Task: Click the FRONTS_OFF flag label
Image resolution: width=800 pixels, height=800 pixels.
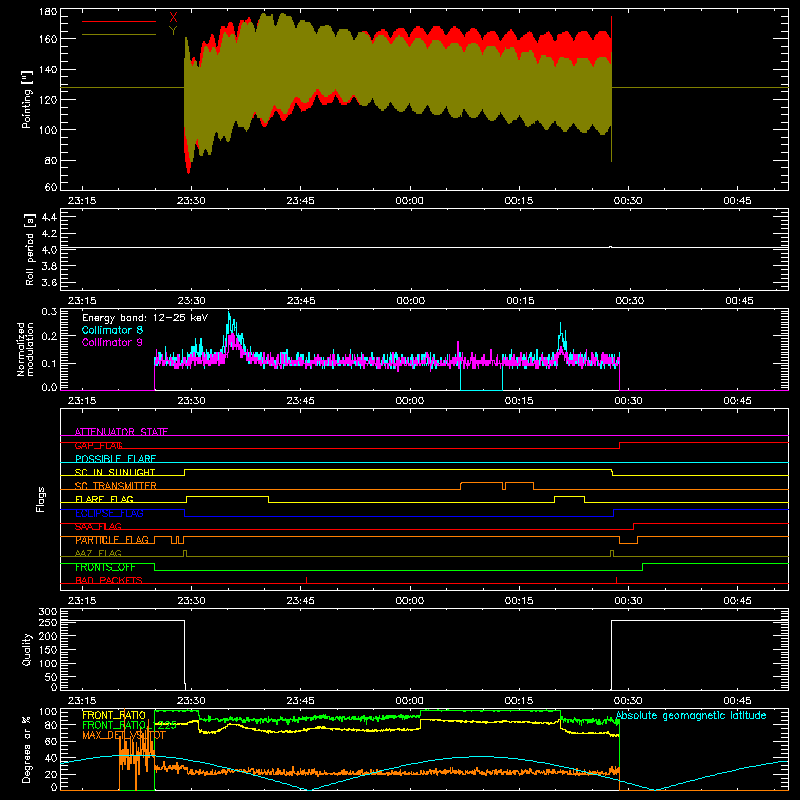Action: click(105, 567)
